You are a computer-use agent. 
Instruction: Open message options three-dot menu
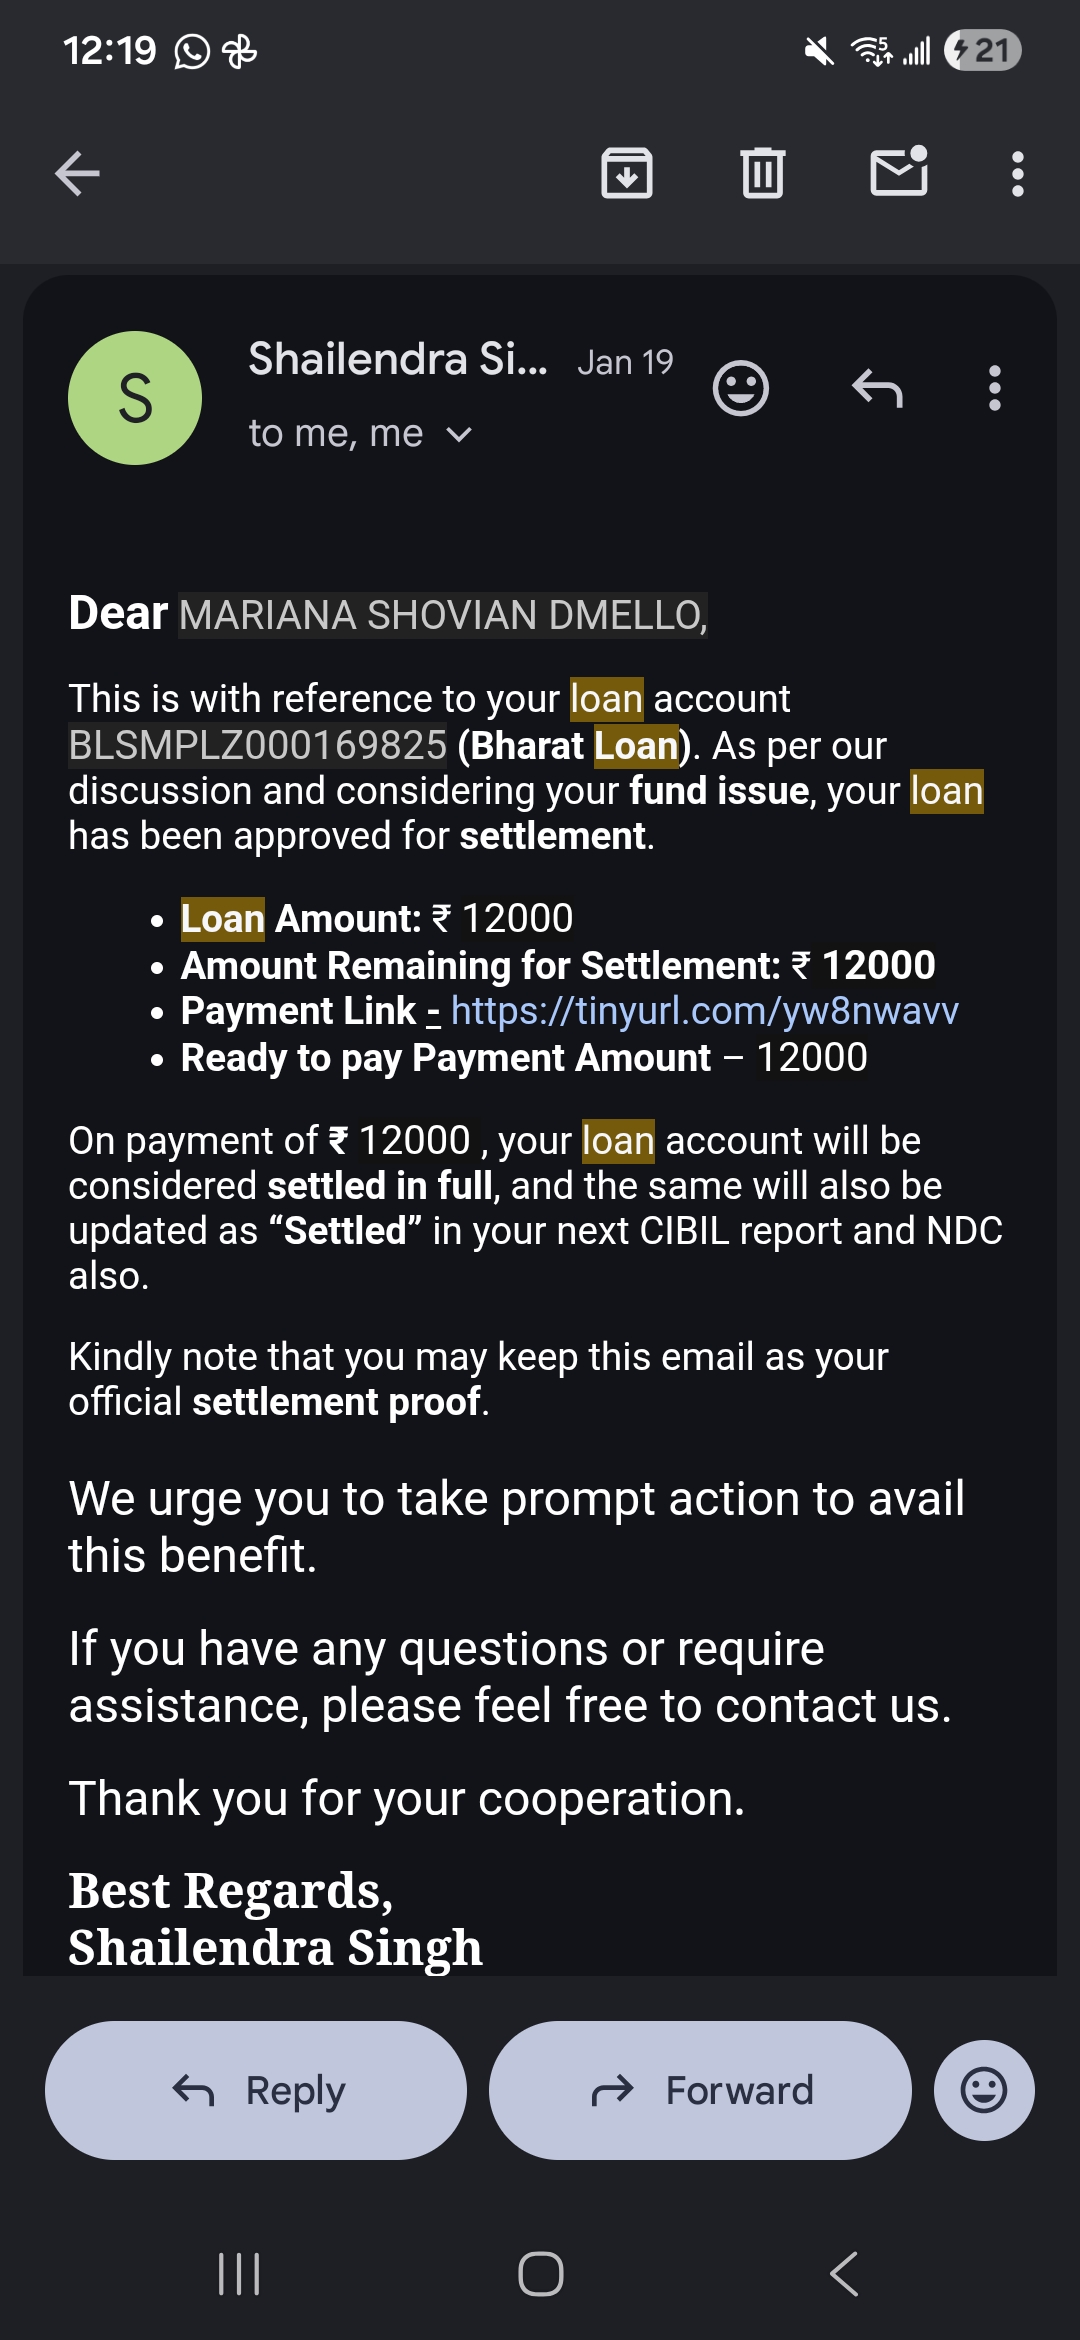pyautogui.click(x=994, y=388)
